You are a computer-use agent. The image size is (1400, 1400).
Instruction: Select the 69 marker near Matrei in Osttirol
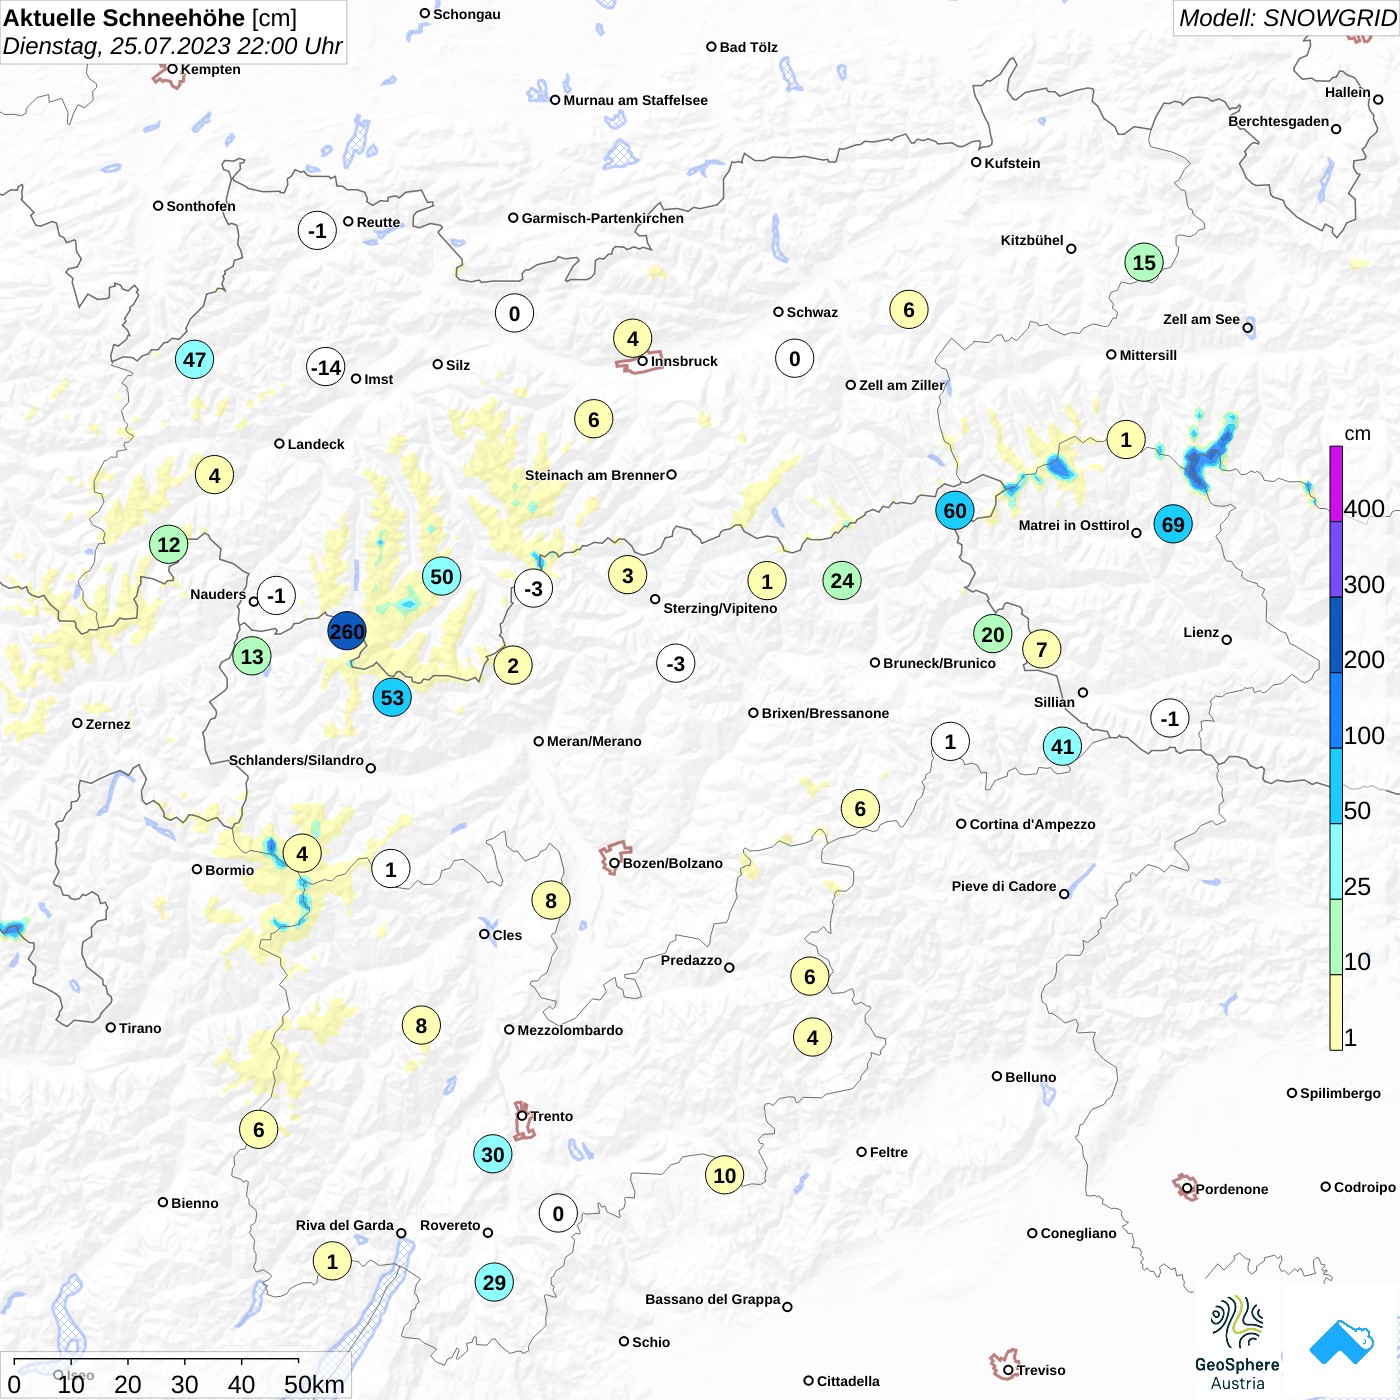click(1173, 524)
